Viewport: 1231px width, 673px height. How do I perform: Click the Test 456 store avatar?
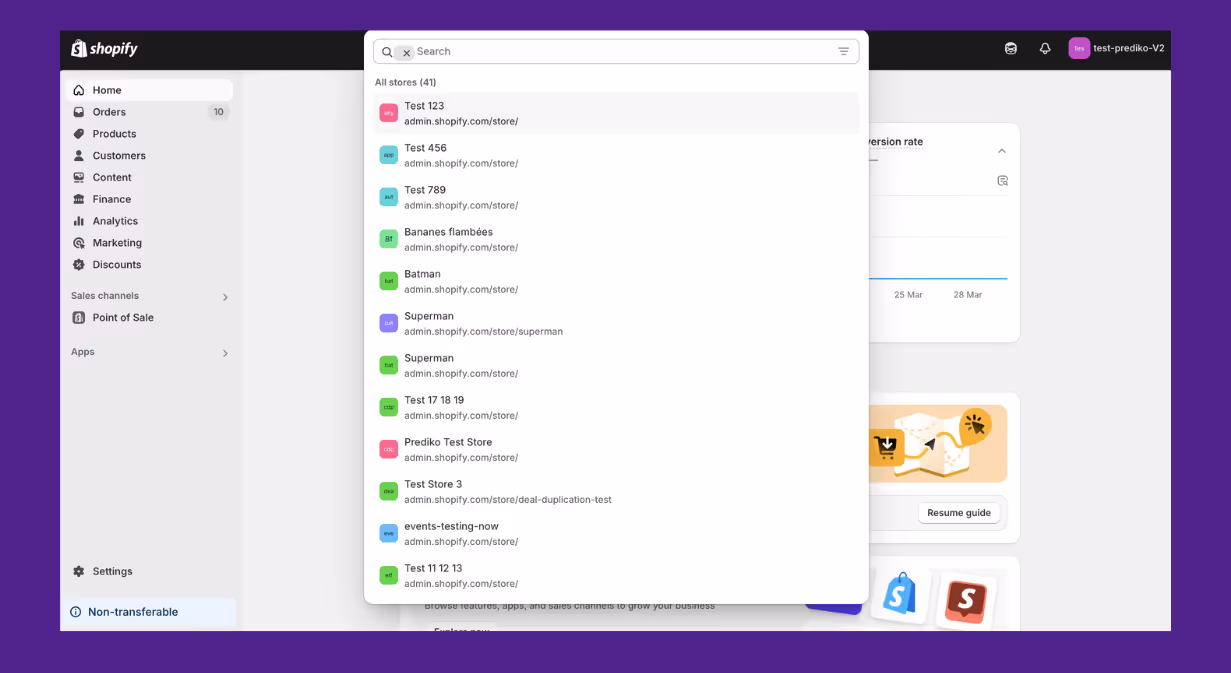point(389,155)
